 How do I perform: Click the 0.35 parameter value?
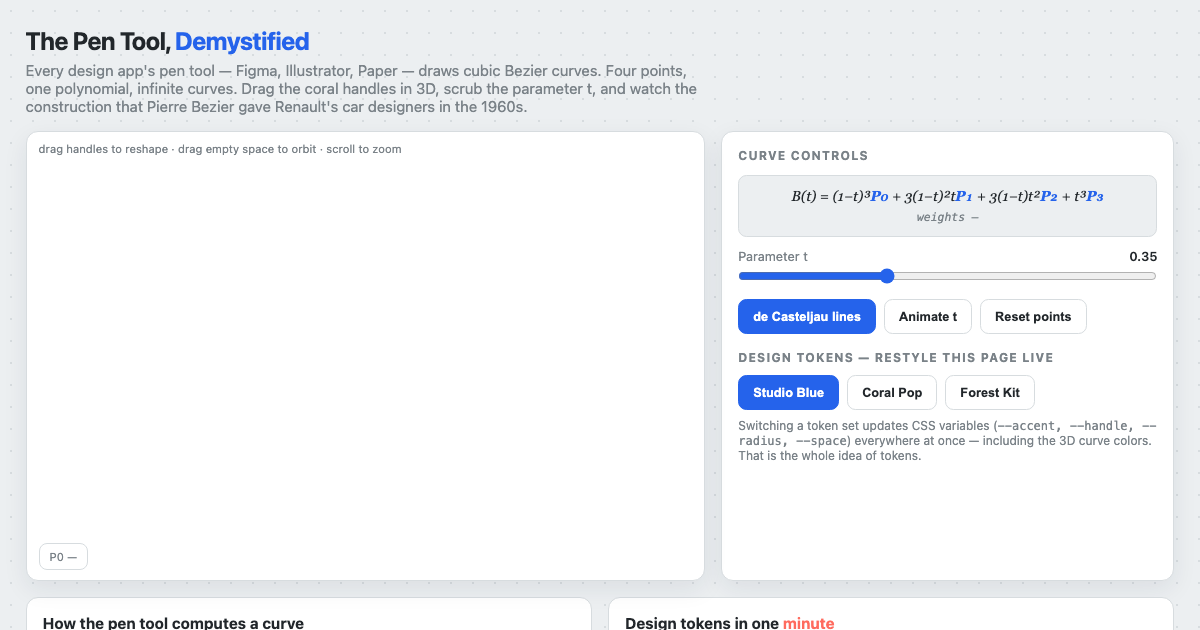(x=1143, y=256)
